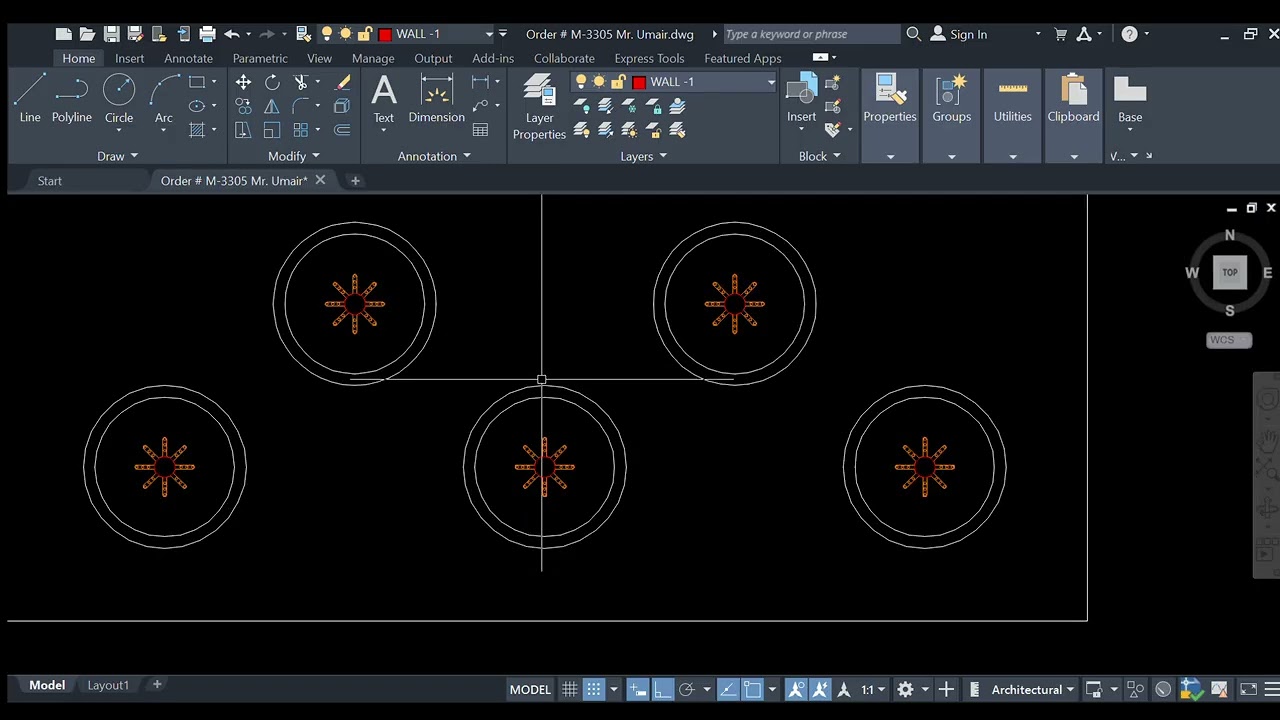This screenshot has width=1280, height=720.
Task: Click the red layer color in quick access toolbar
Action: (x=385, y=34)
